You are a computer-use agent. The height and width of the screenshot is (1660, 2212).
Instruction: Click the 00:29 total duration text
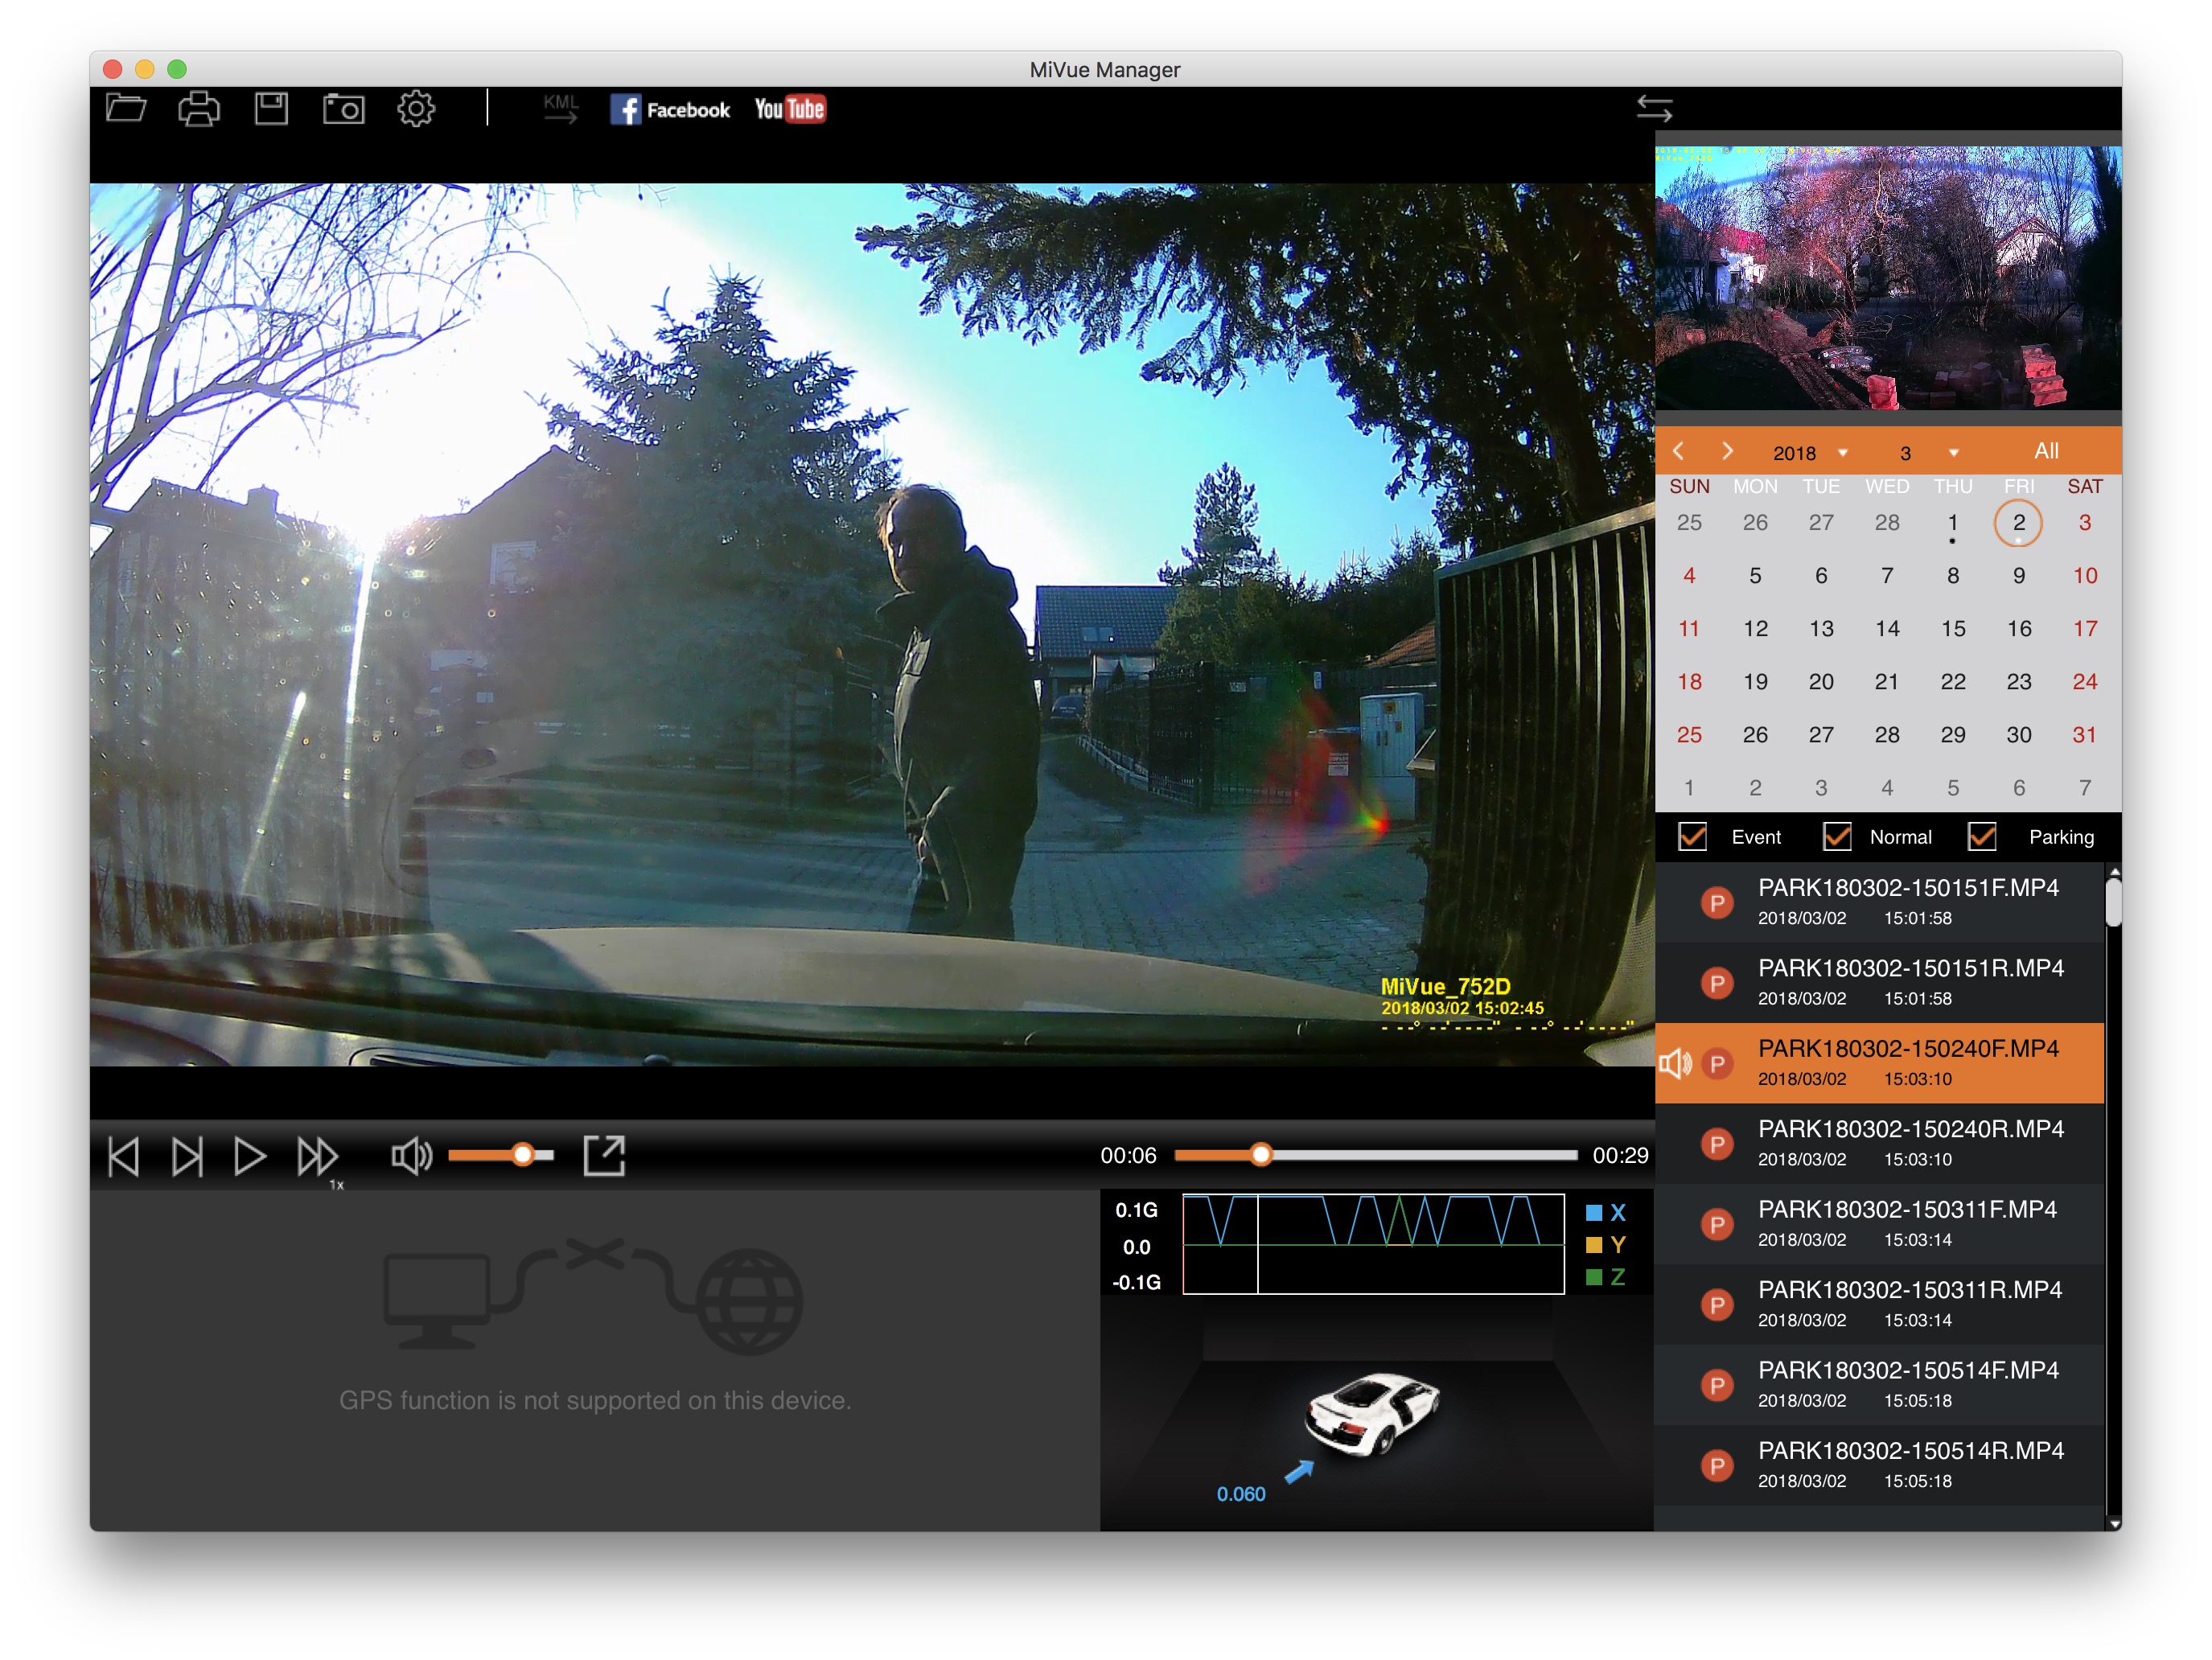click(x=1620, y=1155)
